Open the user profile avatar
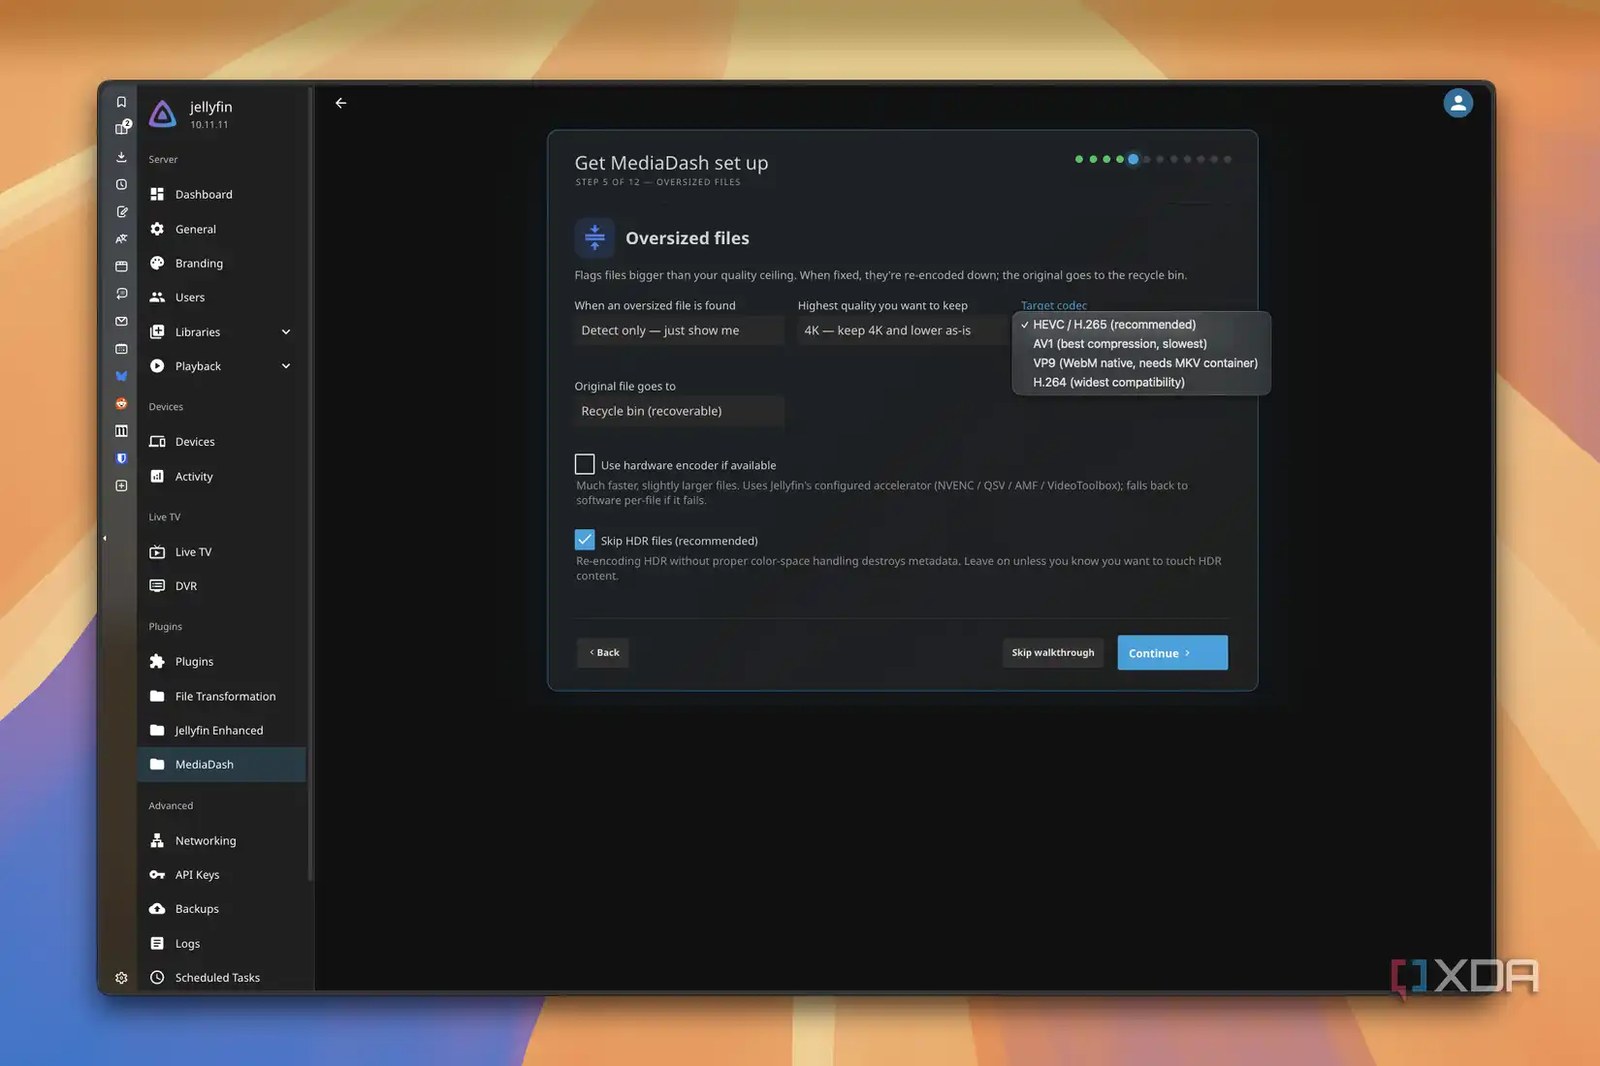Screen dimensions: 1600x1066 (x=1458, y=103)
